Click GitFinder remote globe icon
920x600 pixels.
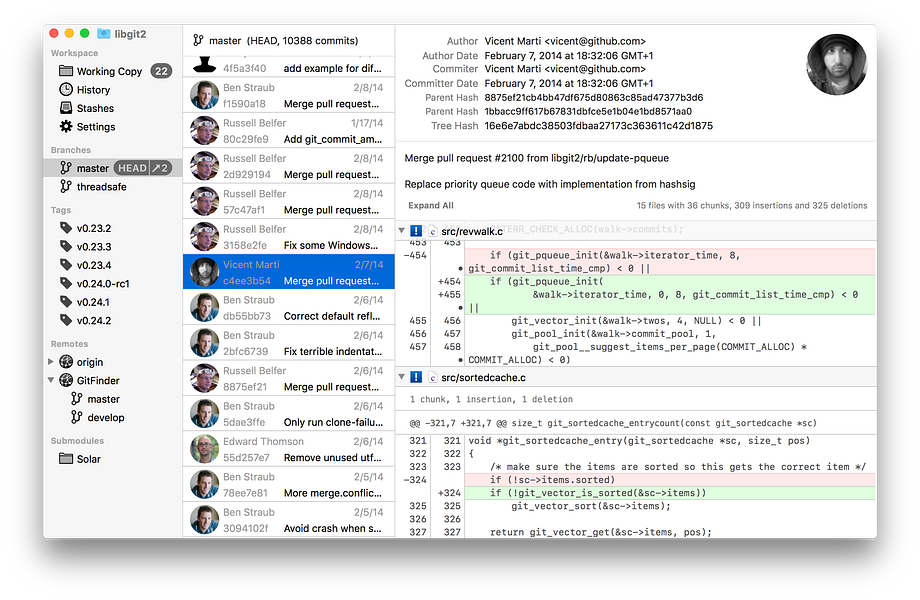[66, 380]
